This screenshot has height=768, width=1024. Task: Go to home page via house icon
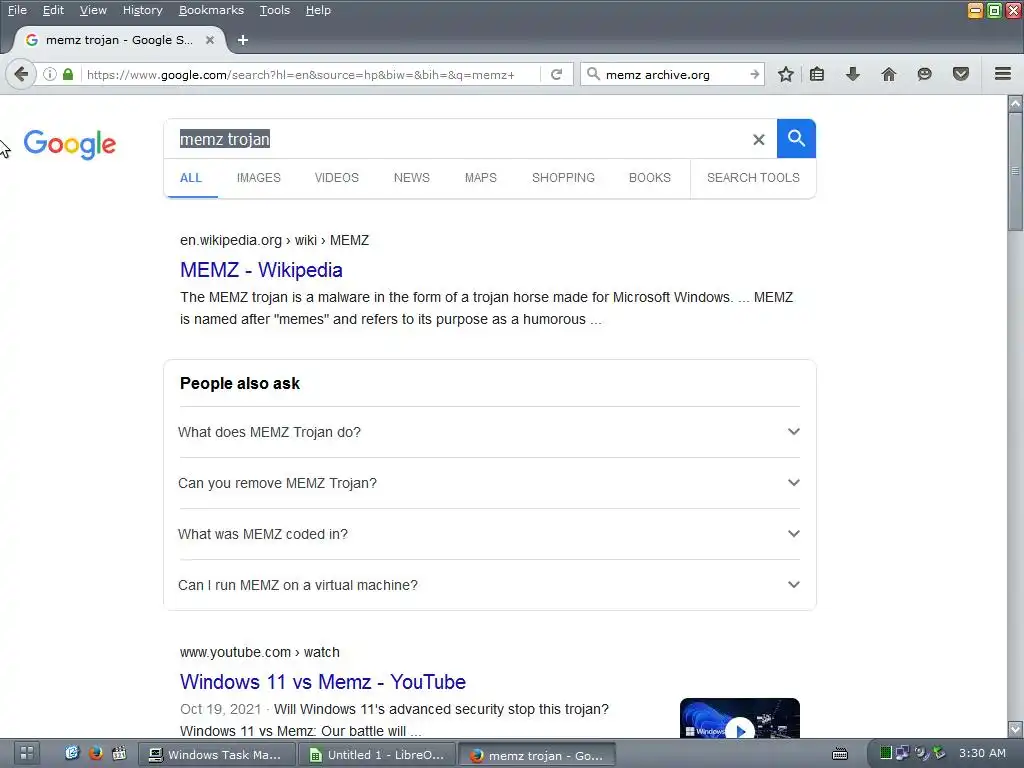point(888,74)
